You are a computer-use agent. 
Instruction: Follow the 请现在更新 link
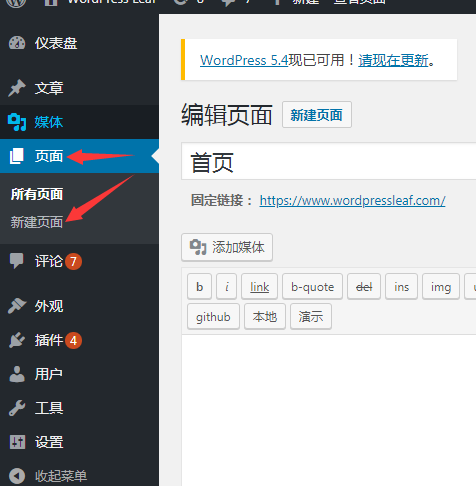[x=393, y=60]
